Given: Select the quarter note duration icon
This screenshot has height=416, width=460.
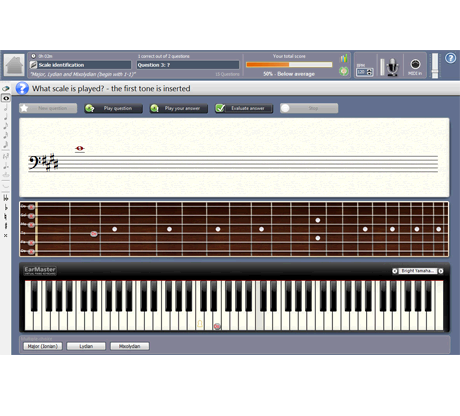Looking at the screenshot, I should (6, 117).
